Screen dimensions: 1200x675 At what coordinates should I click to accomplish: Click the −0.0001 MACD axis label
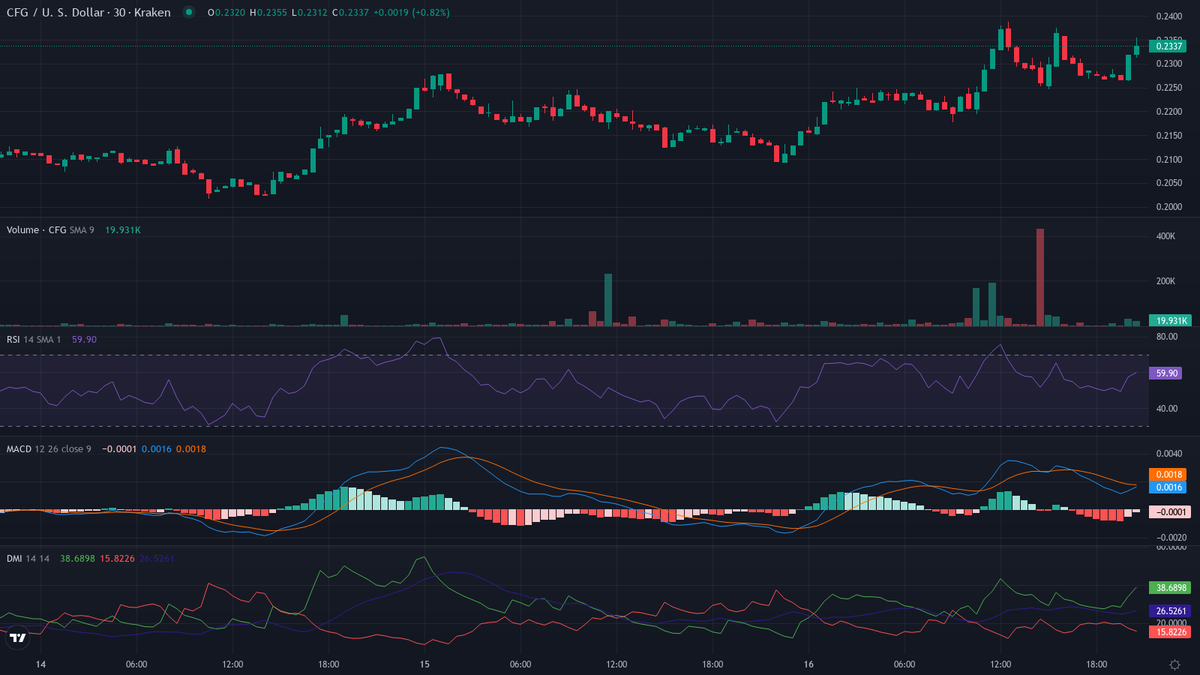(x=1169, y=511)
